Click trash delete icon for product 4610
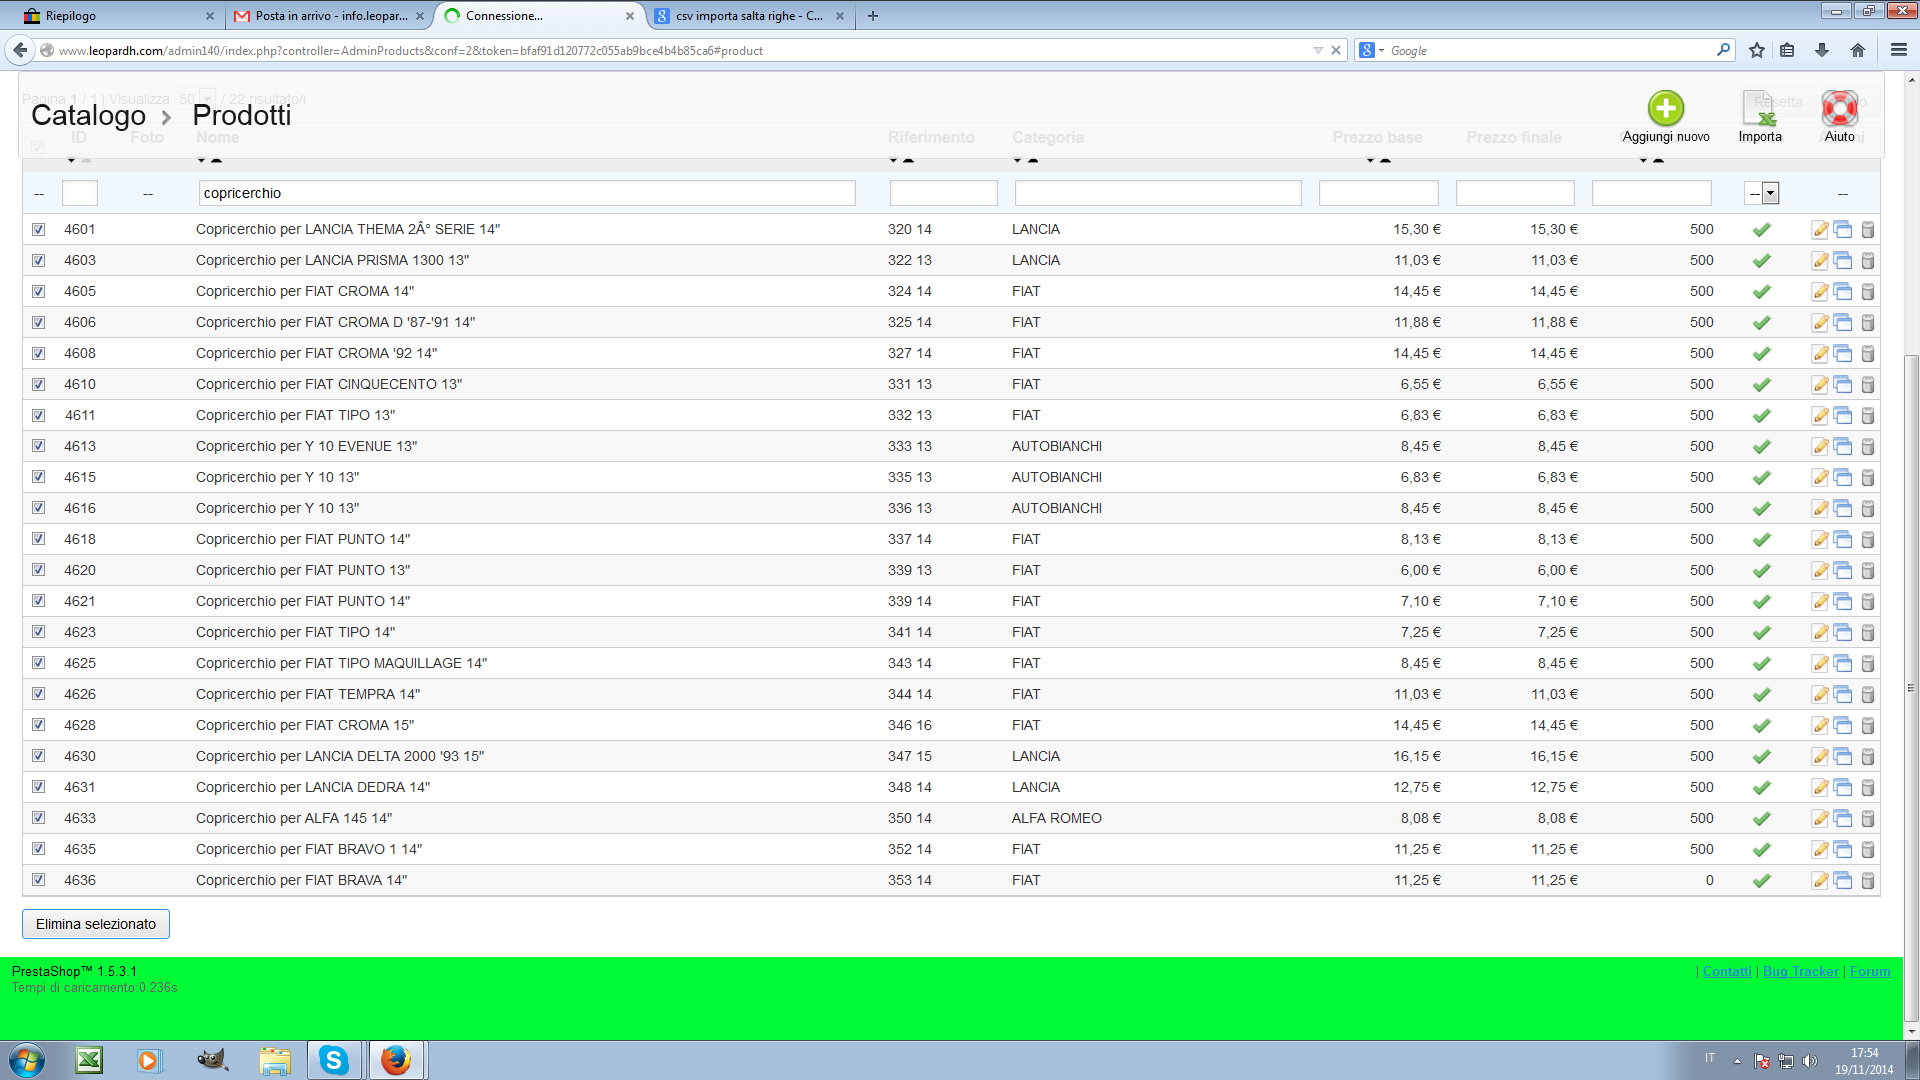The height and width of the screenshot is (1080, 1920). tap(1867, 385)
